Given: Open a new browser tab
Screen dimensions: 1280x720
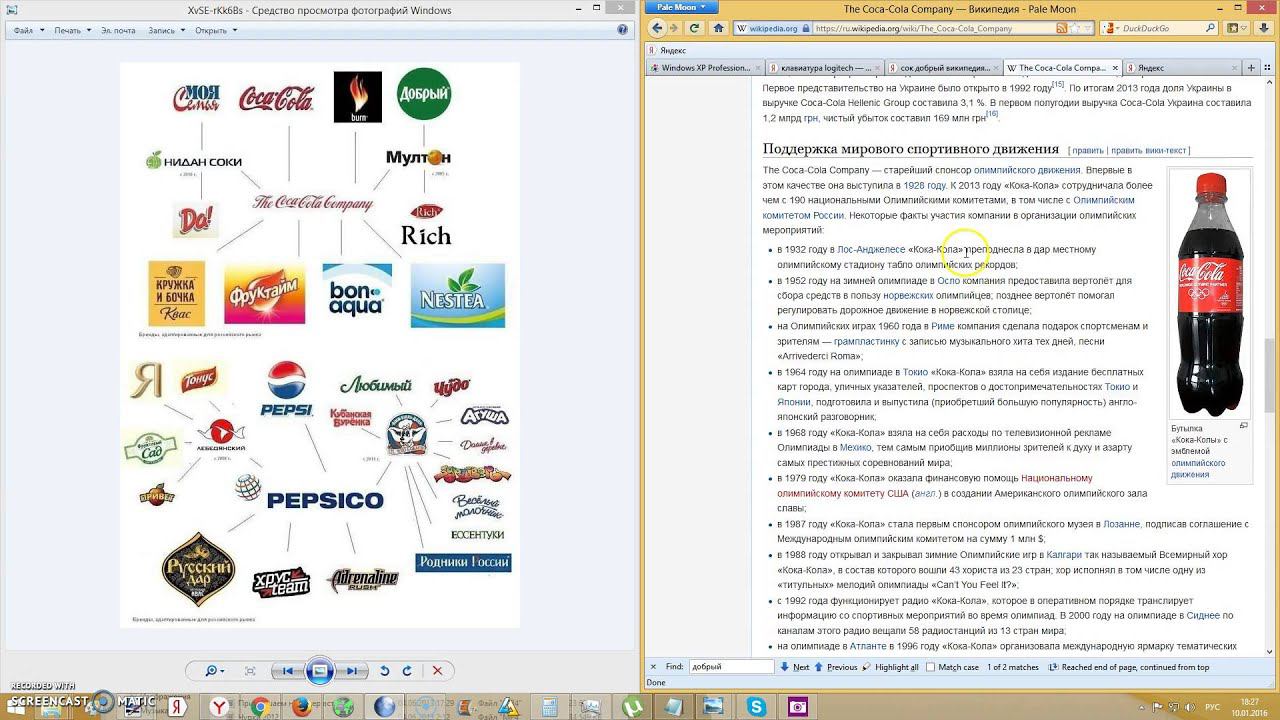Looking at the screenshot, I should [x=1251, y=68].
